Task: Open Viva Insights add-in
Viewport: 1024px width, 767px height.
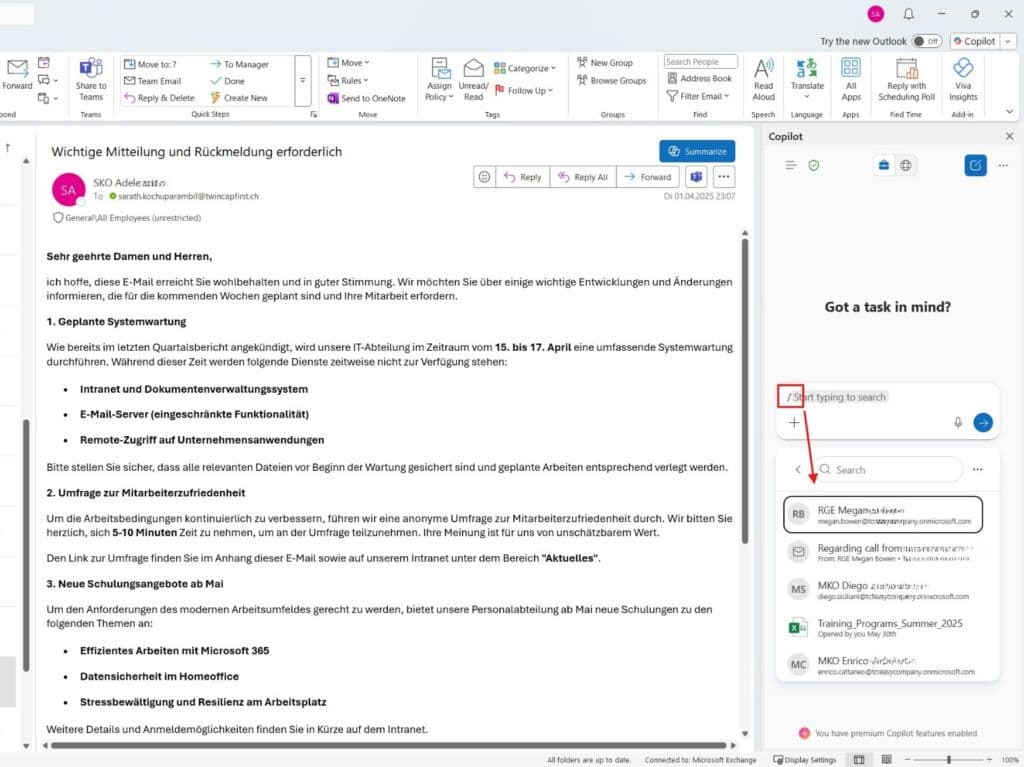Action: tap(963, 80)
